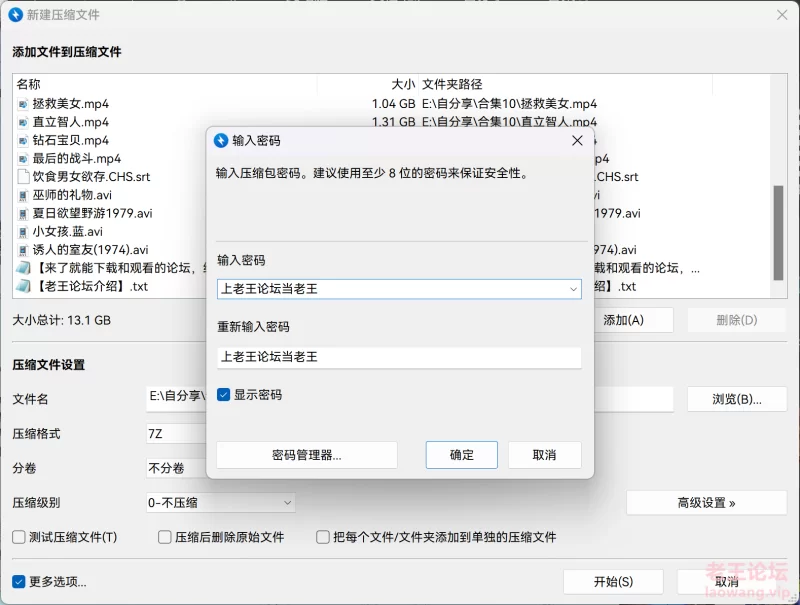Click the 删除(D) button

(737, 320)
